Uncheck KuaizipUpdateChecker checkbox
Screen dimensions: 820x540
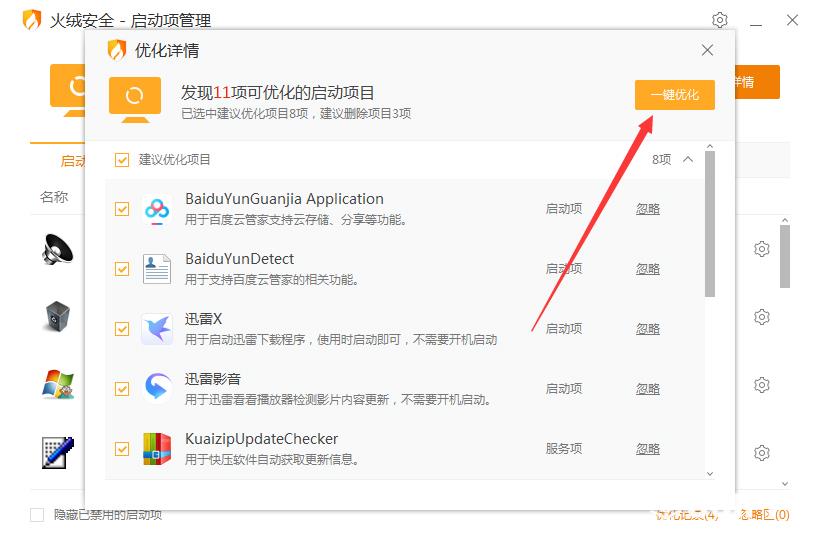[x=122, y=449]
